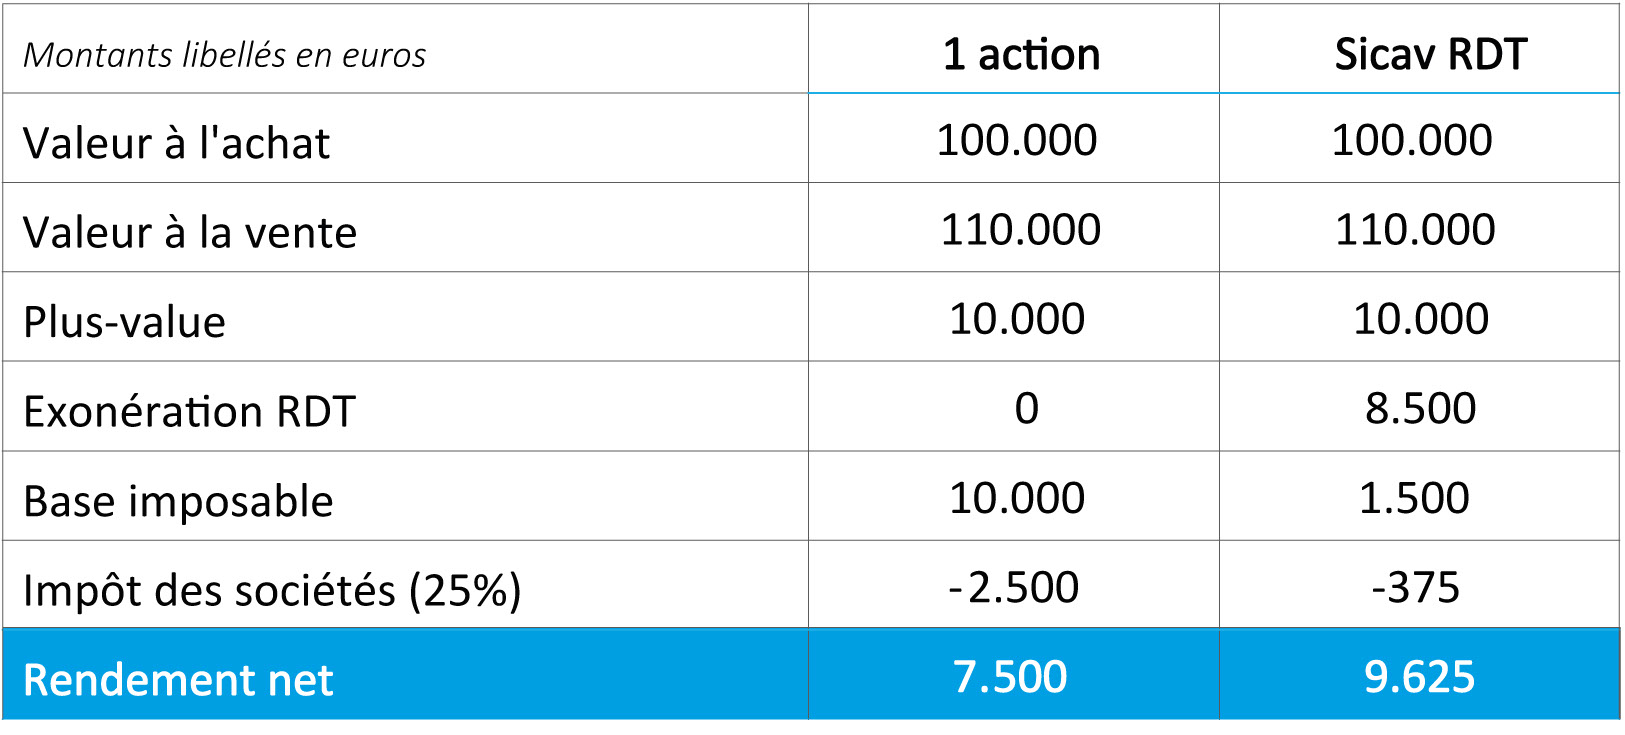This screenshot has width=1625, height=735.
Task: Click the 'Plus-value' row label
Action: (x=124, y=322)
